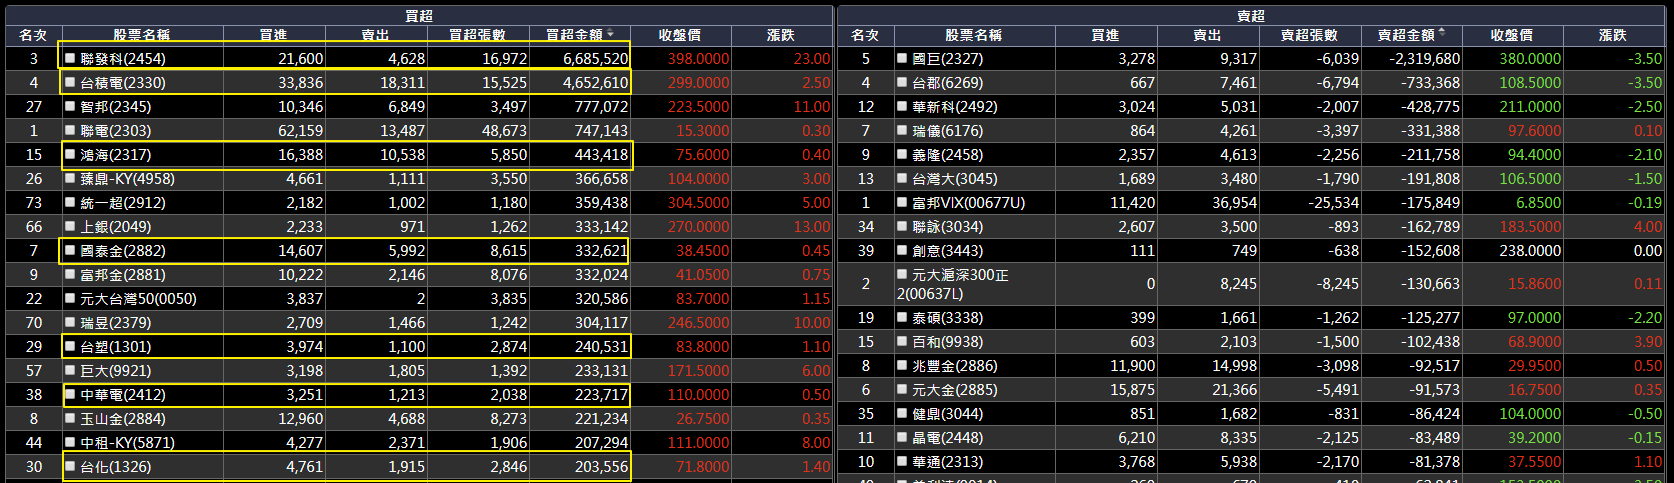Open stock 健鼎(3044)
Viewport: 1674px width, 483px height.
coord(948,413)
